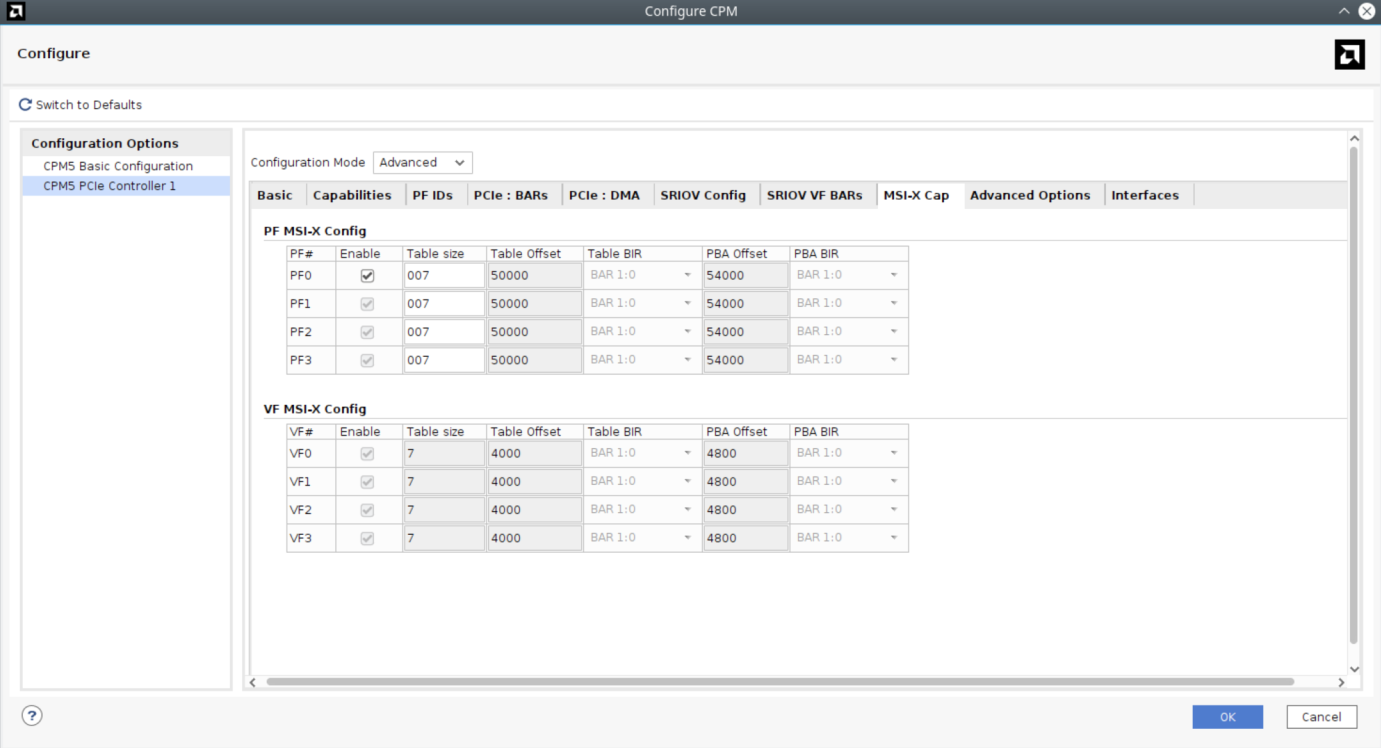1381x748 pixels.
Task: Click the PF0 Table size input field
Action: coord(444,276)
